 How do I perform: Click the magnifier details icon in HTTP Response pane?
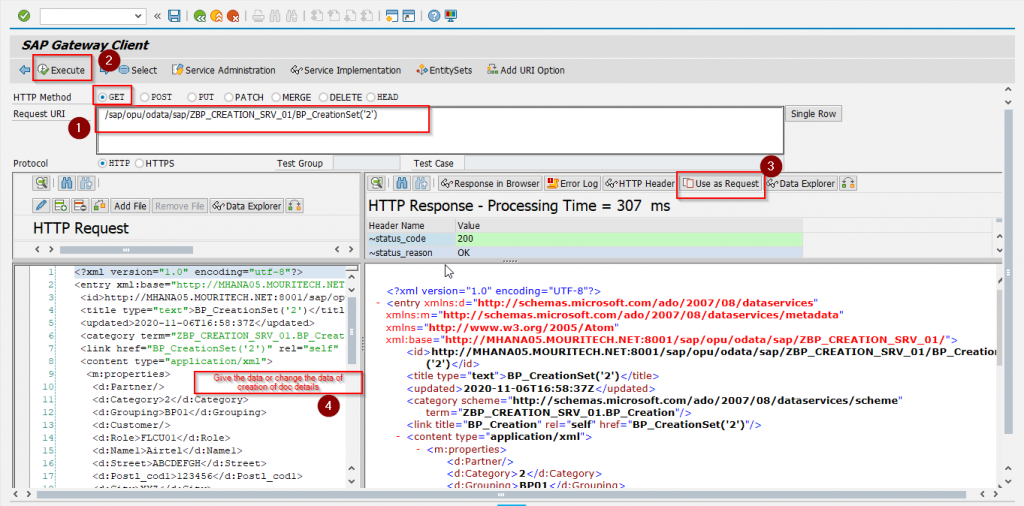(x=376, y=183)
